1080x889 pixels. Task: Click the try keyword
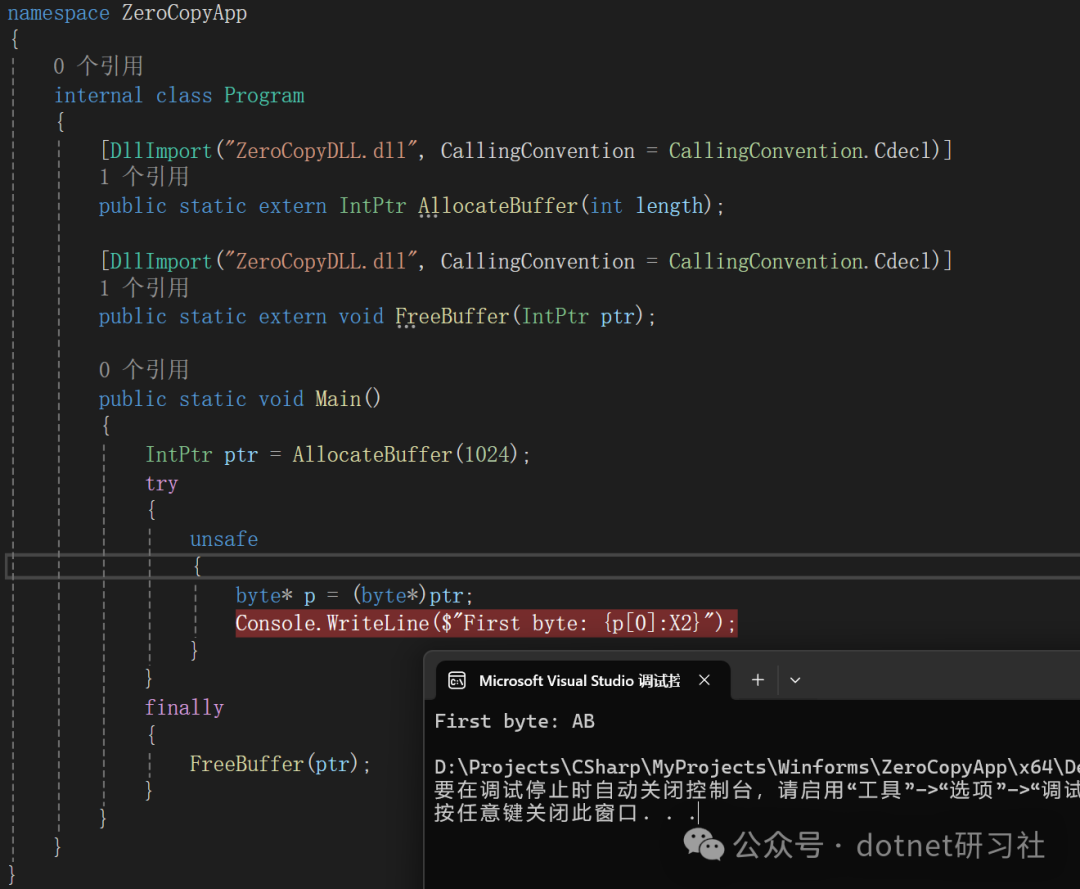(x=161, y=483)
